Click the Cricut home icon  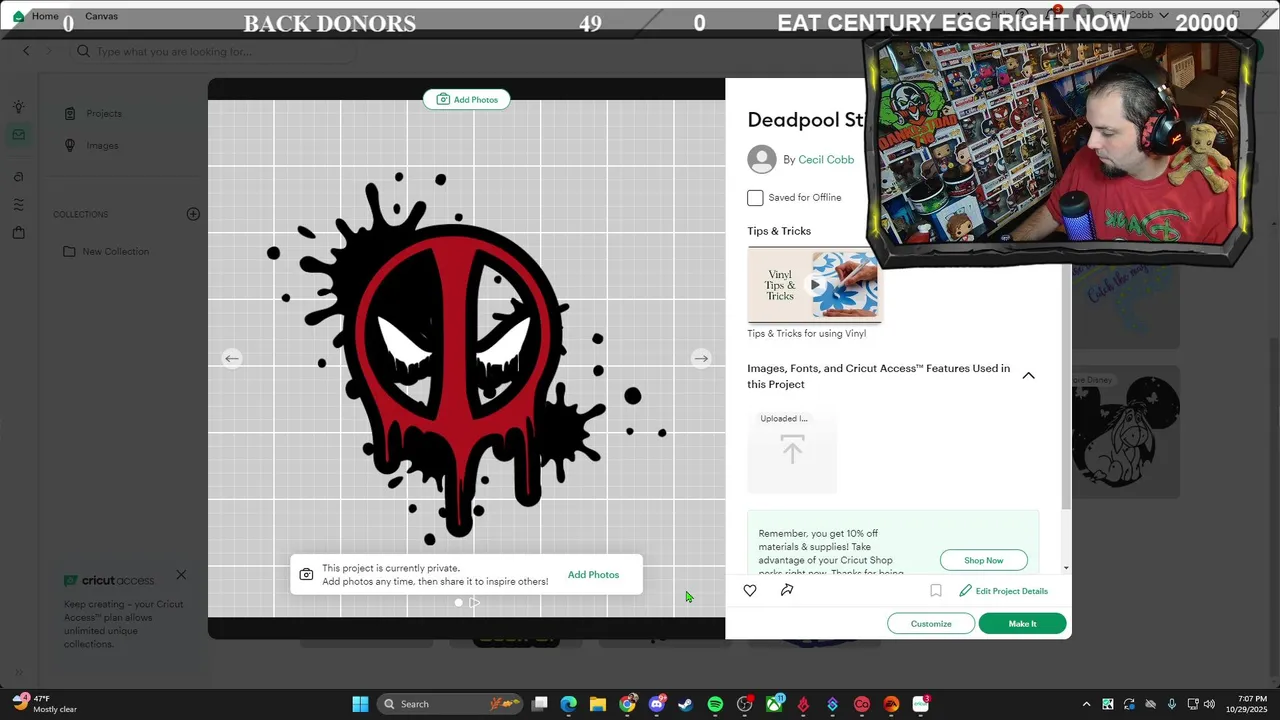[x=18, y=16]
